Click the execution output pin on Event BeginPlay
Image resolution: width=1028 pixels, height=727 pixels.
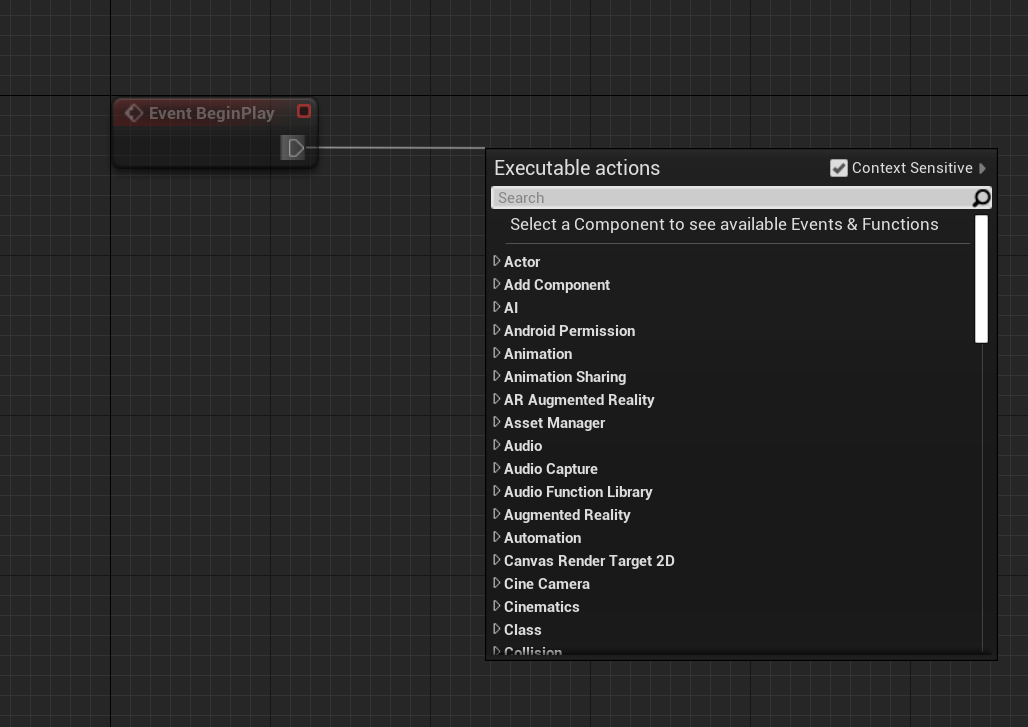tap(293, 147)
